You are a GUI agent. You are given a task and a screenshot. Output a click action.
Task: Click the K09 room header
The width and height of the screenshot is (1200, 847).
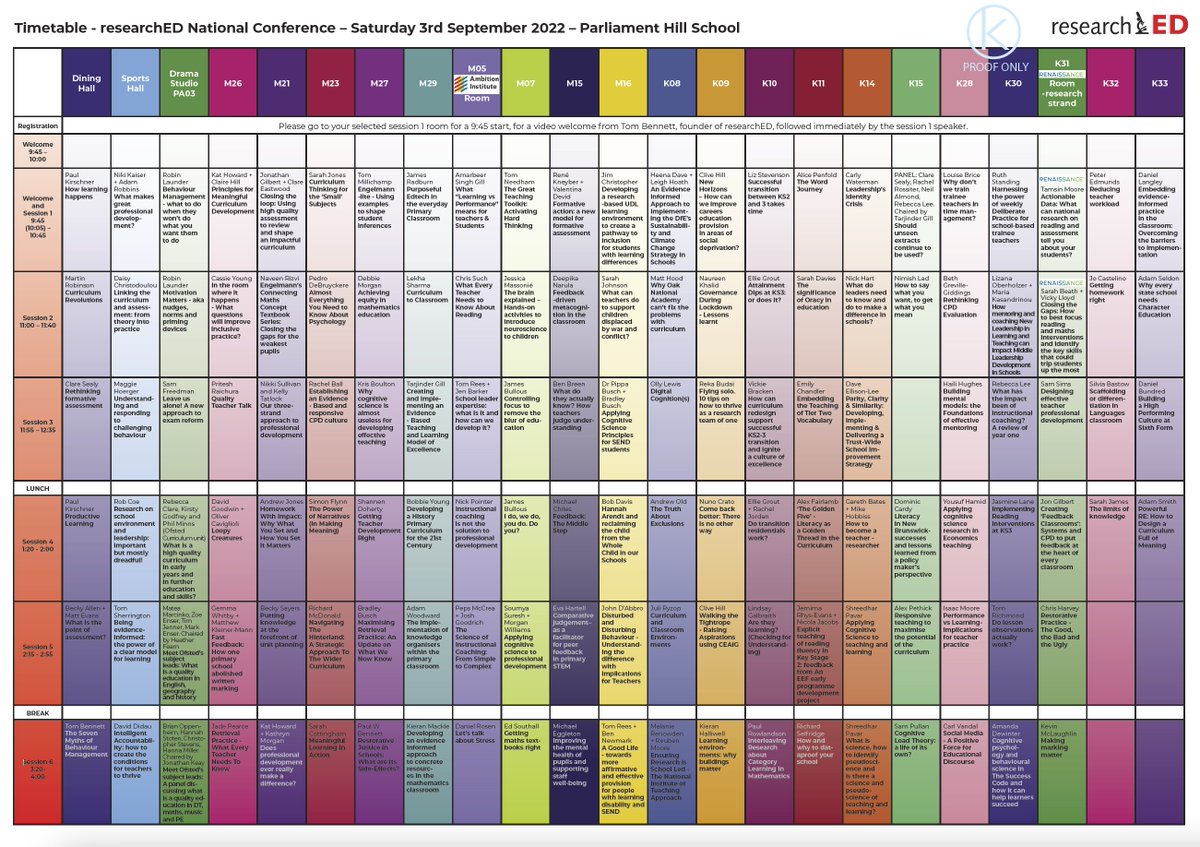tap(720, 83)
